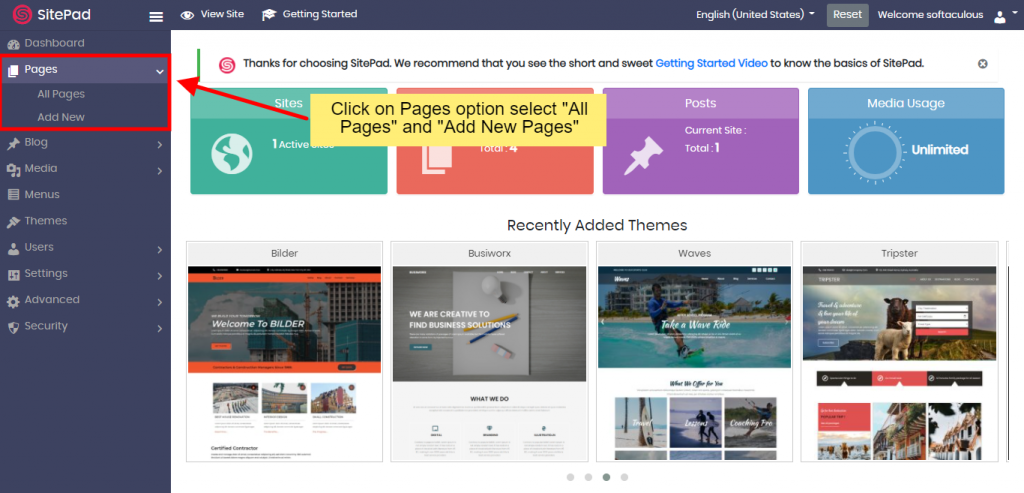Click the View Site eye icon
Screen dimensions: 1024x493
pyautogui.click(x=187, y=15)
